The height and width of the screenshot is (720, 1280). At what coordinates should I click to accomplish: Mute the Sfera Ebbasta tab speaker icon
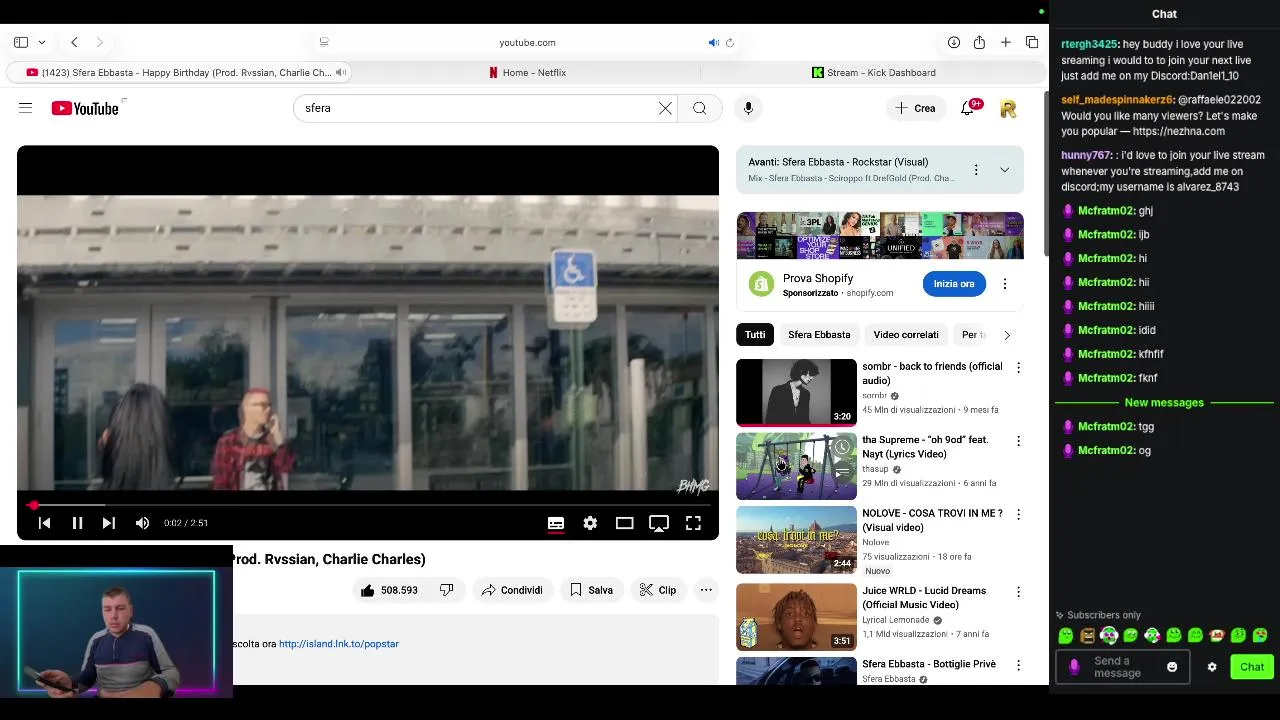click(x=341, y=72)
